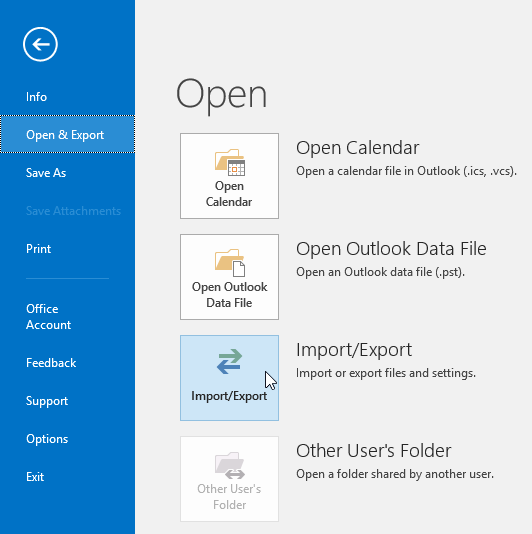
Task: Click the Open Outlook Data File folder icon
Action: (230, 263)
